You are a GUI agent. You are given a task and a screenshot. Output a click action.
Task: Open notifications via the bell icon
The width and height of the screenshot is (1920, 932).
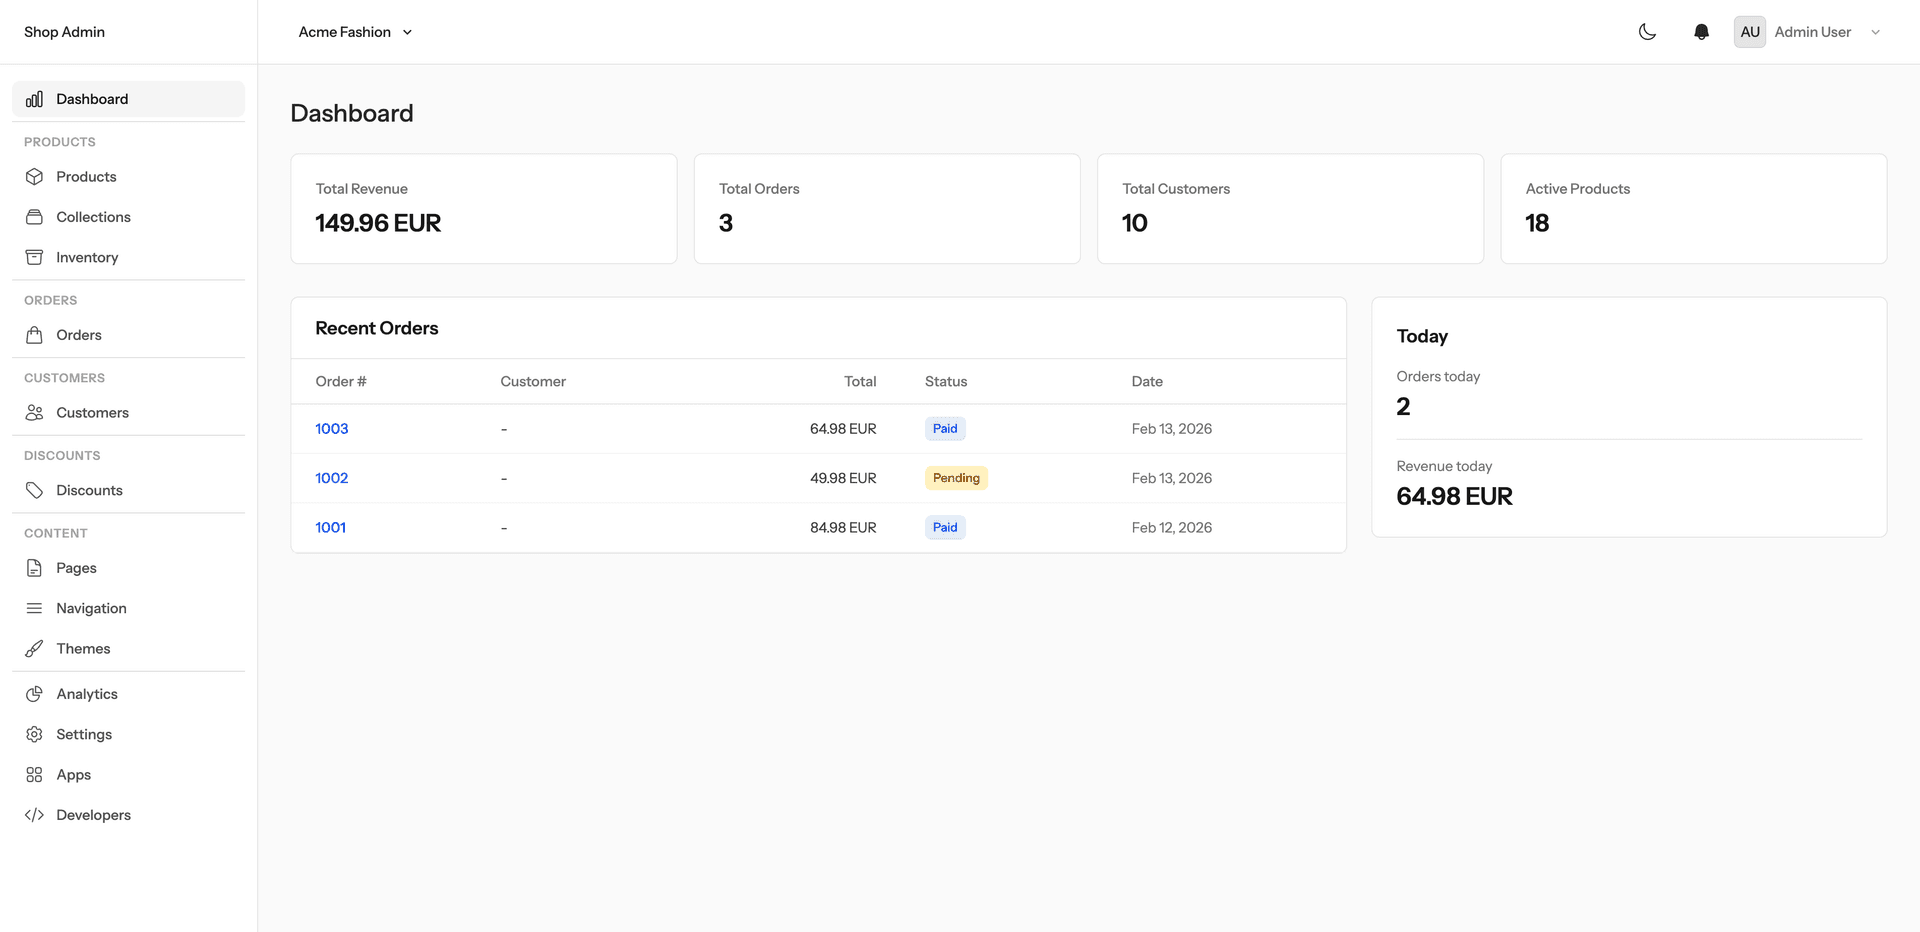[x=1701, y=31]
